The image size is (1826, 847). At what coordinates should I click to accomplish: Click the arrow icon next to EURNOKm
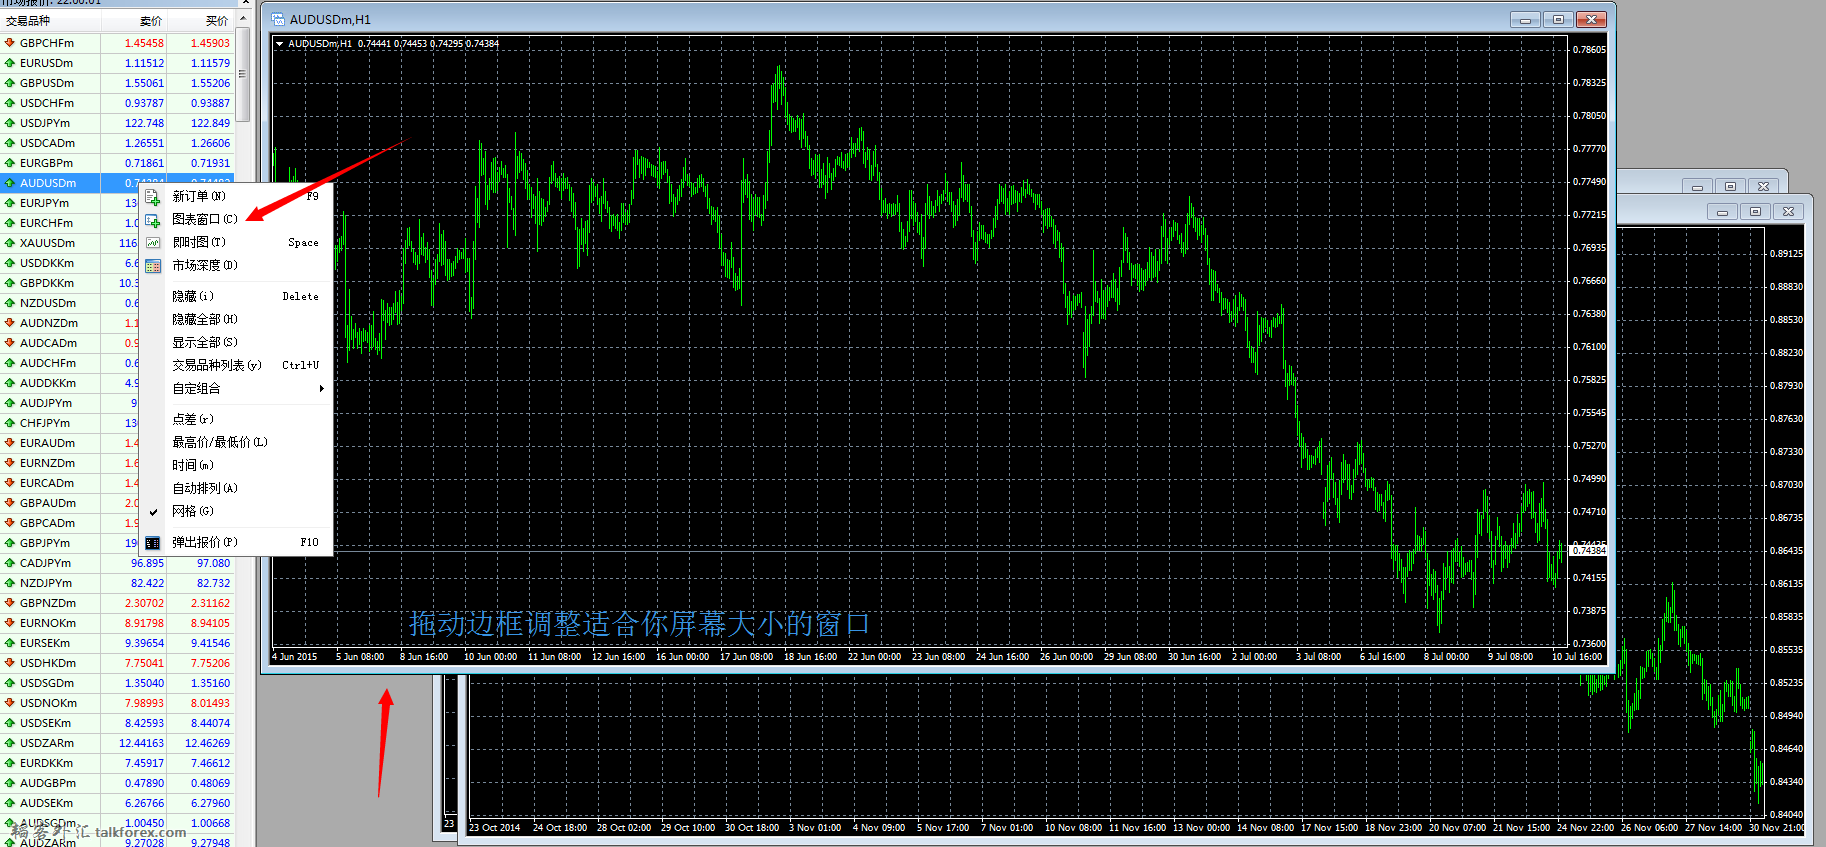[9, 623]
